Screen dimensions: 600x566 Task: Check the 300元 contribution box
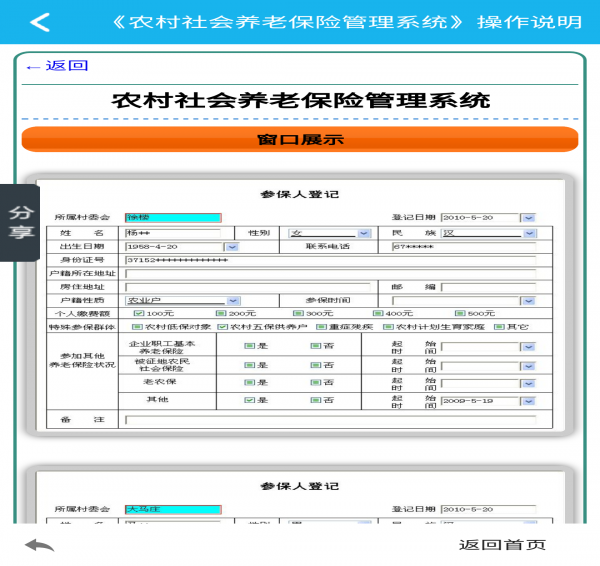point(298,313)
